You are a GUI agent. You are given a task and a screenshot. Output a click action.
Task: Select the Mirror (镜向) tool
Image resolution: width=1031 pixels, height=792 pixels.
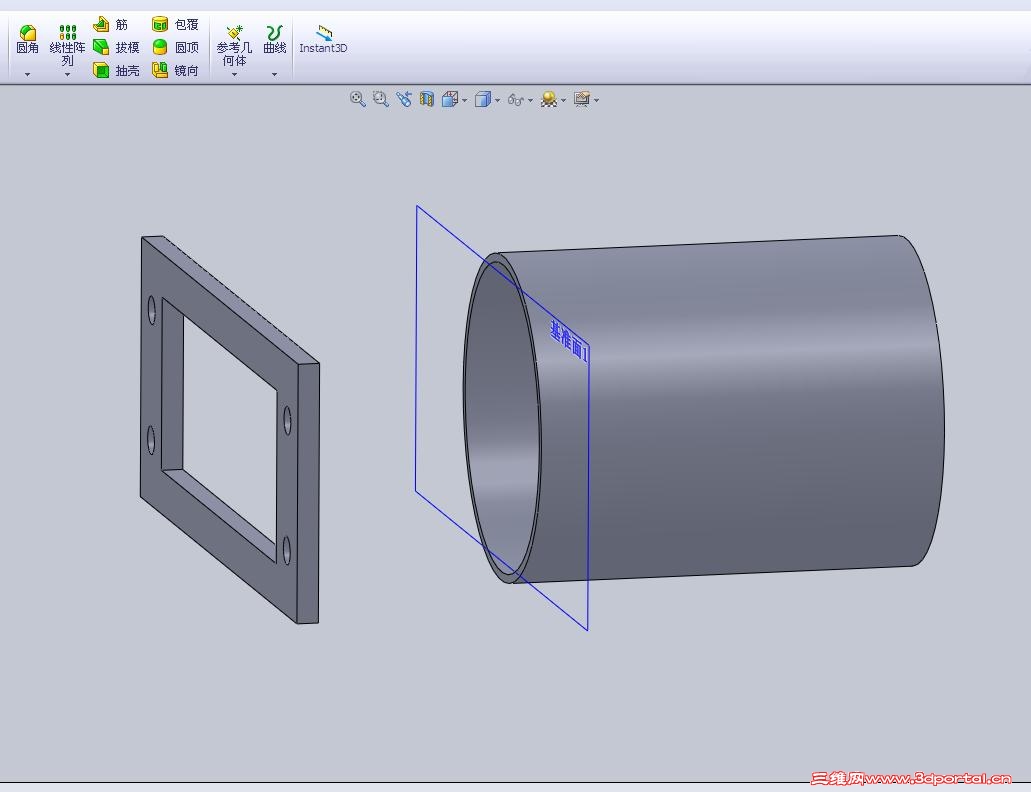tap(175, 70)
